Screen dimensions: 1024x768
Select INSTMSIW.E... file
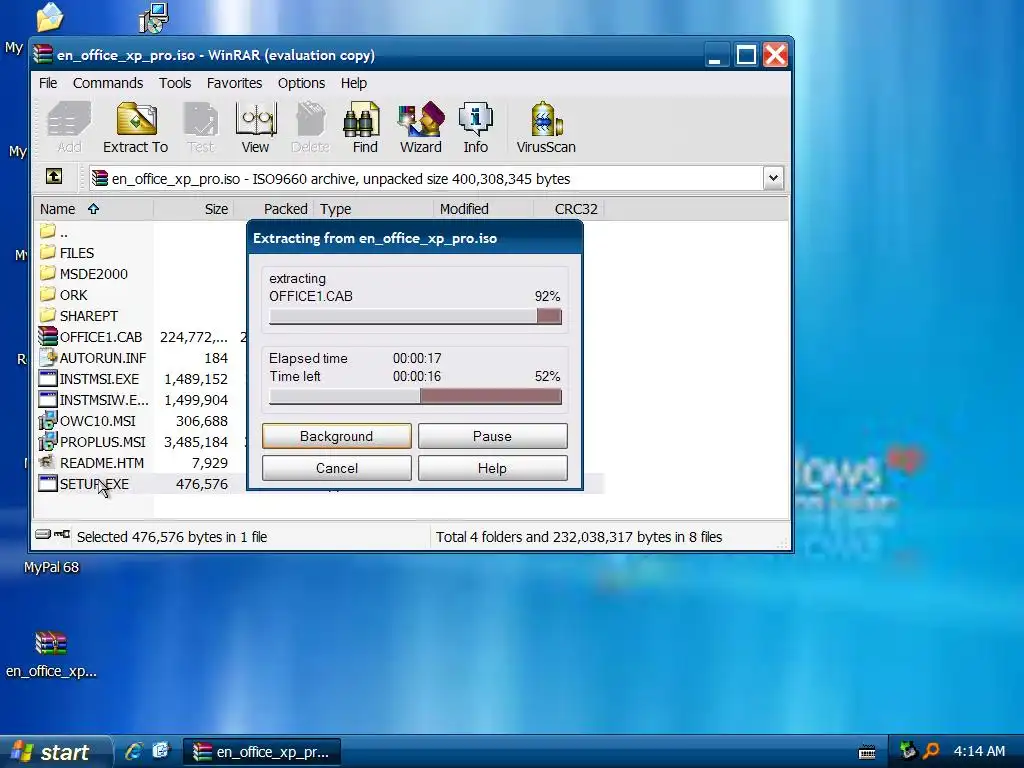pyautogui.click(x=93, y=400)
